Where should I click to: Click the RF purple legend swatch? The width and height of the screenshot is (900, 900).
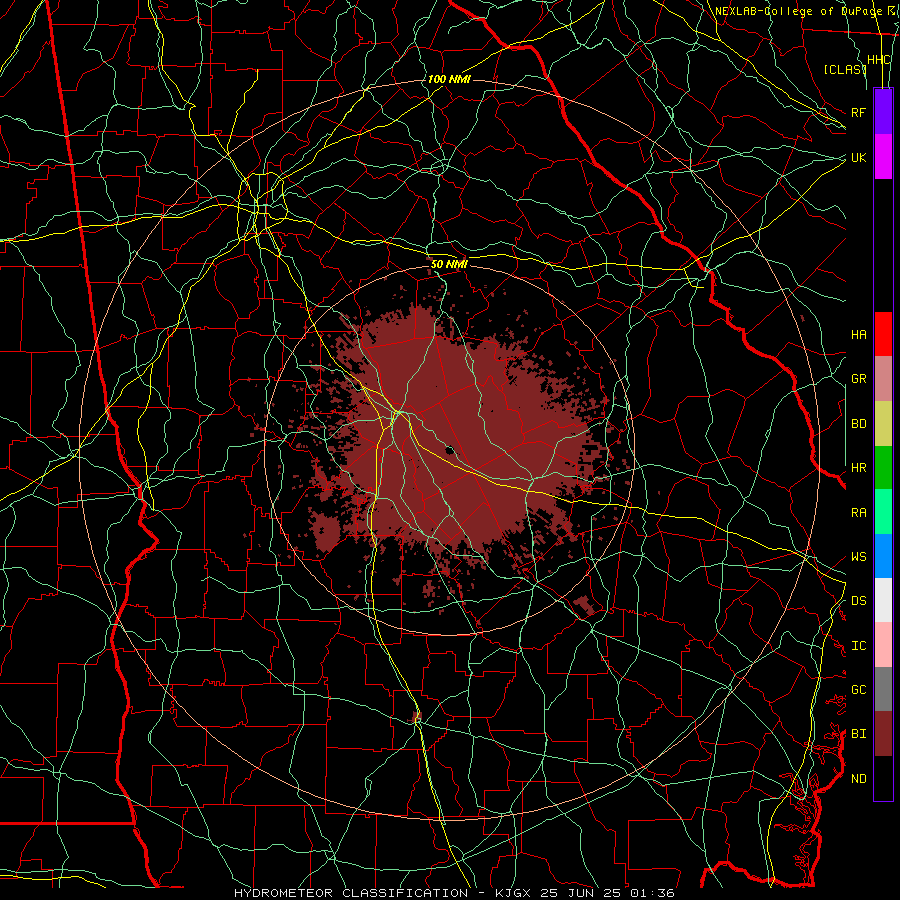coord(883,111)
